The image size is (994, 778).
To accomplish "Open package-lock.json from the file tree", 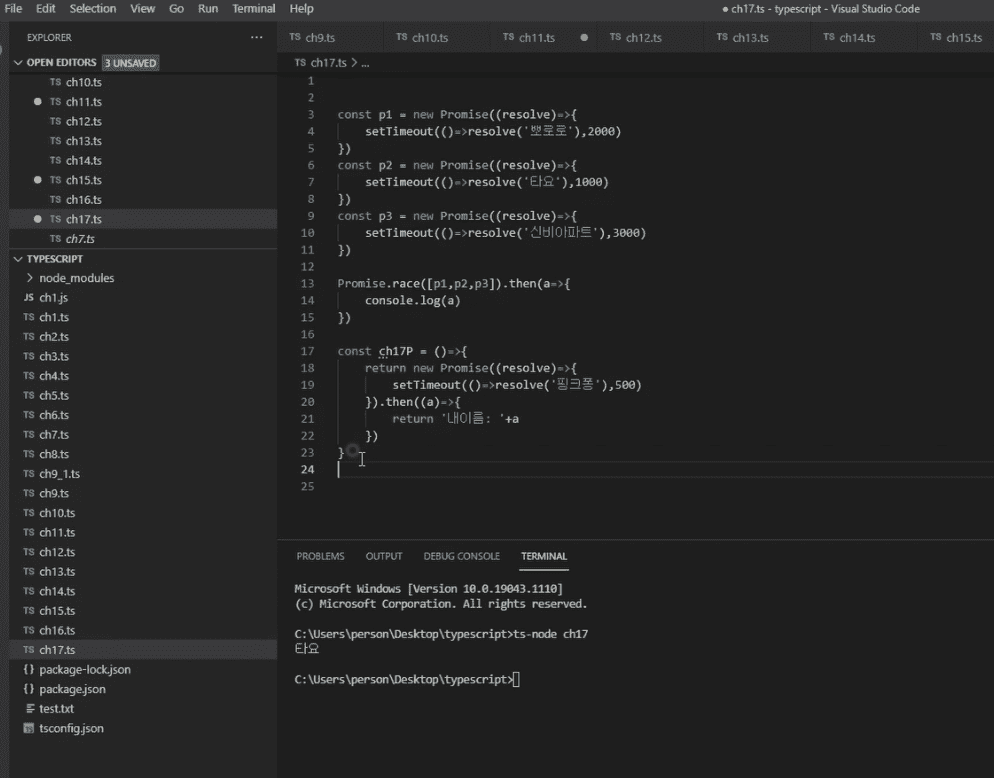I will coord(85,669).
